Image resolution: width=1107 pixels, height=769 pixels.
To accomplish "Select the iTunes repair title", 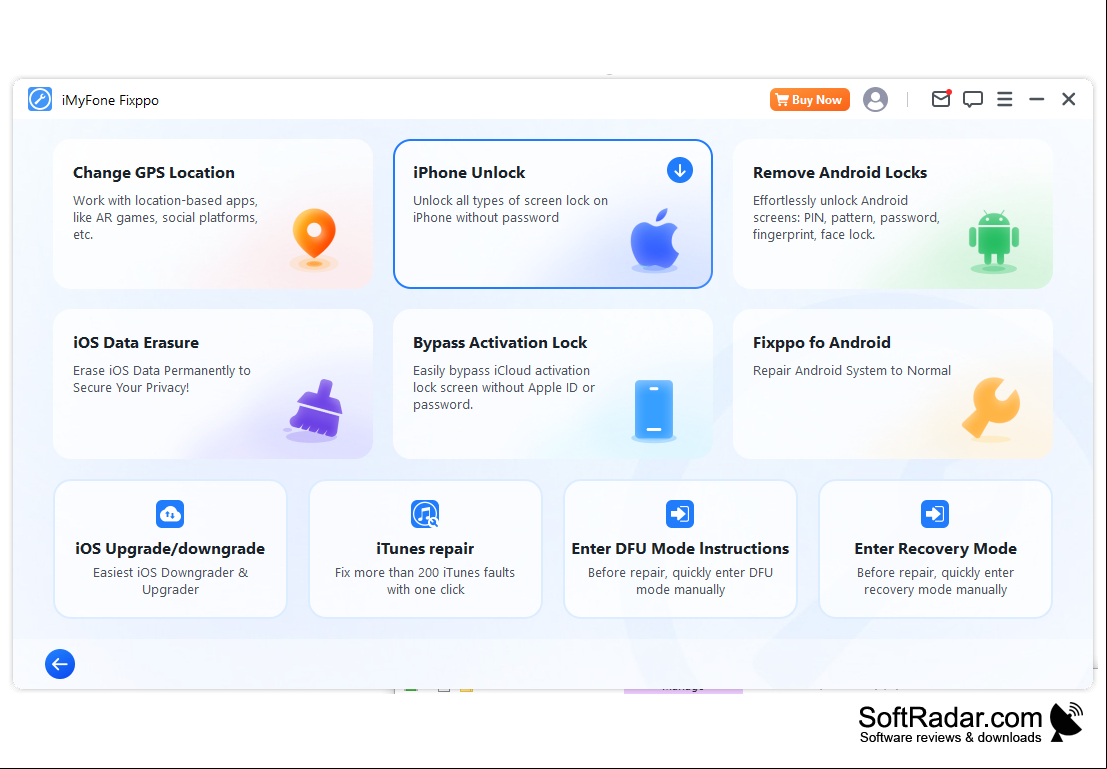I will coord(425,549).
